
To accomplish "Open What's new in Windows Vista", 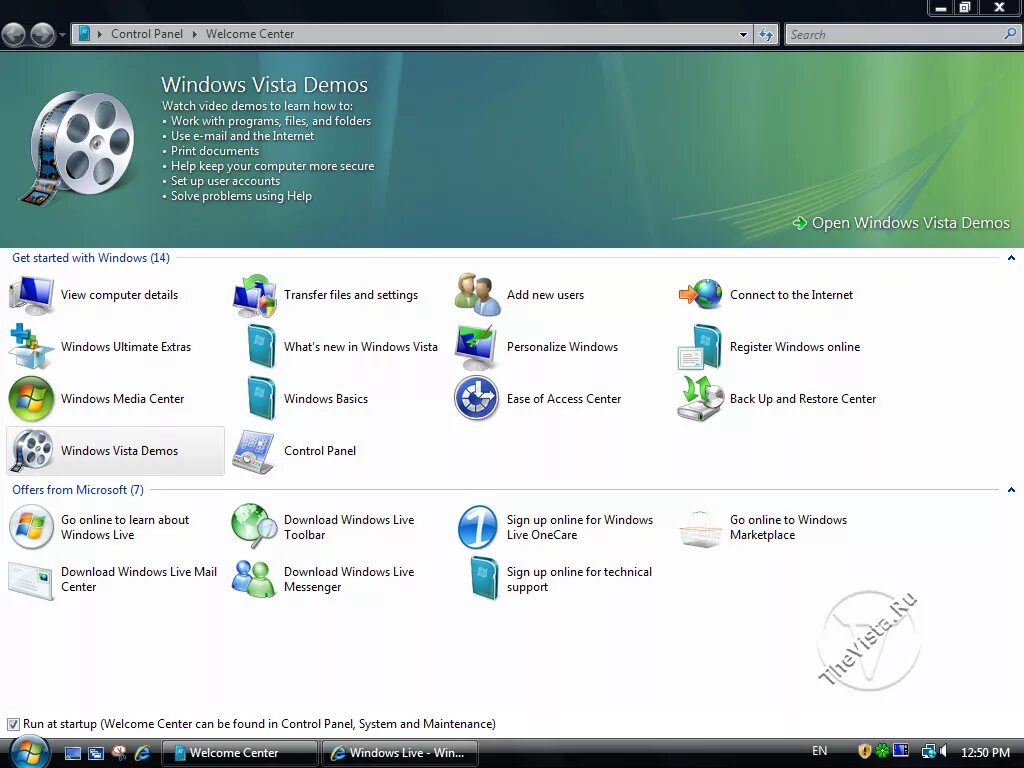I will click(x=338, y=347).
